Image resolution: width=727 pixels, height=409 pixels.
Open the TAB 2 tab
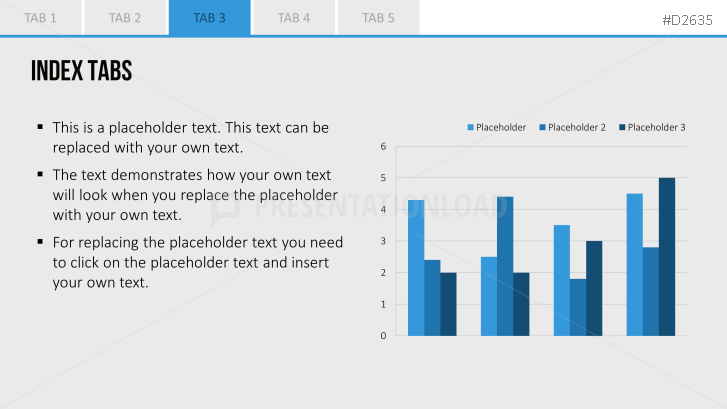pyautogui.click(x=125, y=18)
